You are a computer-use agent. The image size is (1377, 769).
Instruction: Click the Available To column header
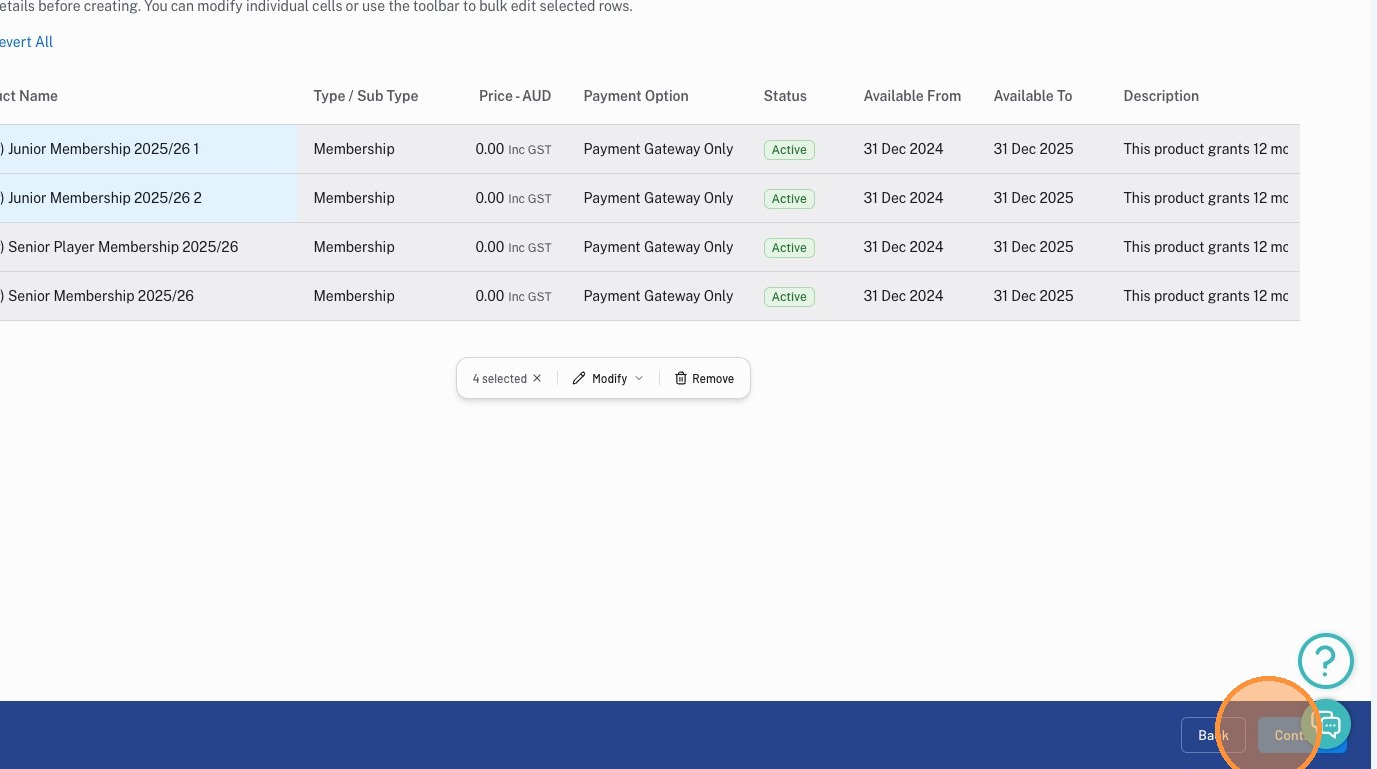(1033, 96)
